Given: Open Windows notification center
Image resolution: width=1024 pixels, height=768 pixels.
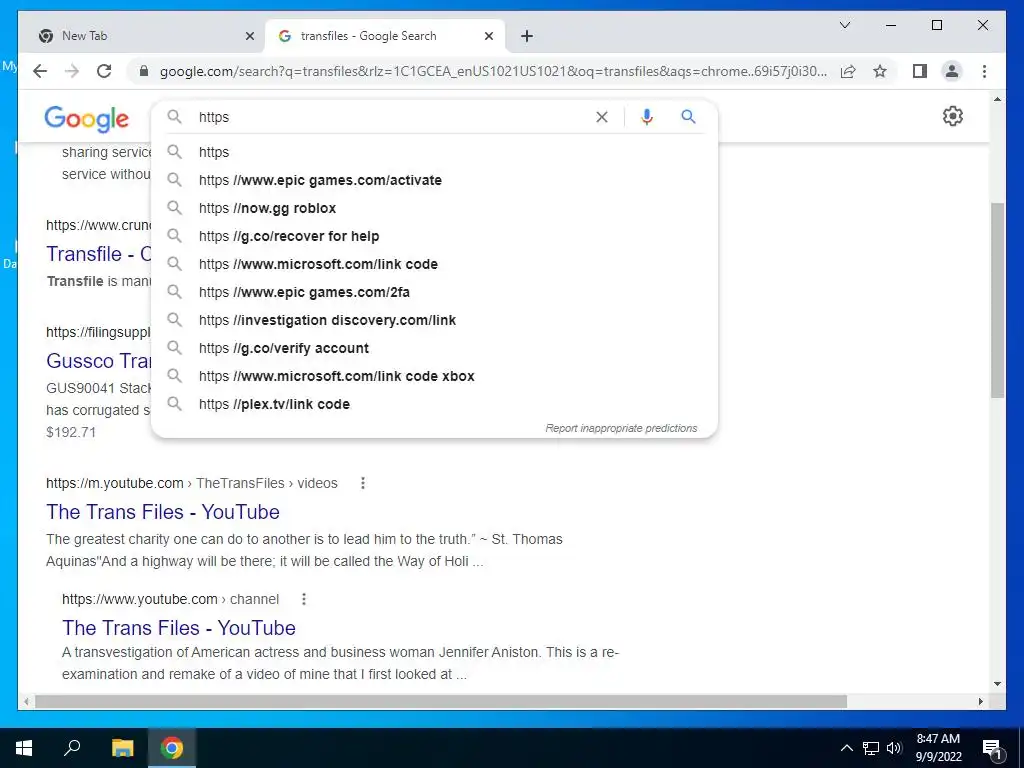Looking at the screenshot, I should pyautogui.click(x=993, y=748).
